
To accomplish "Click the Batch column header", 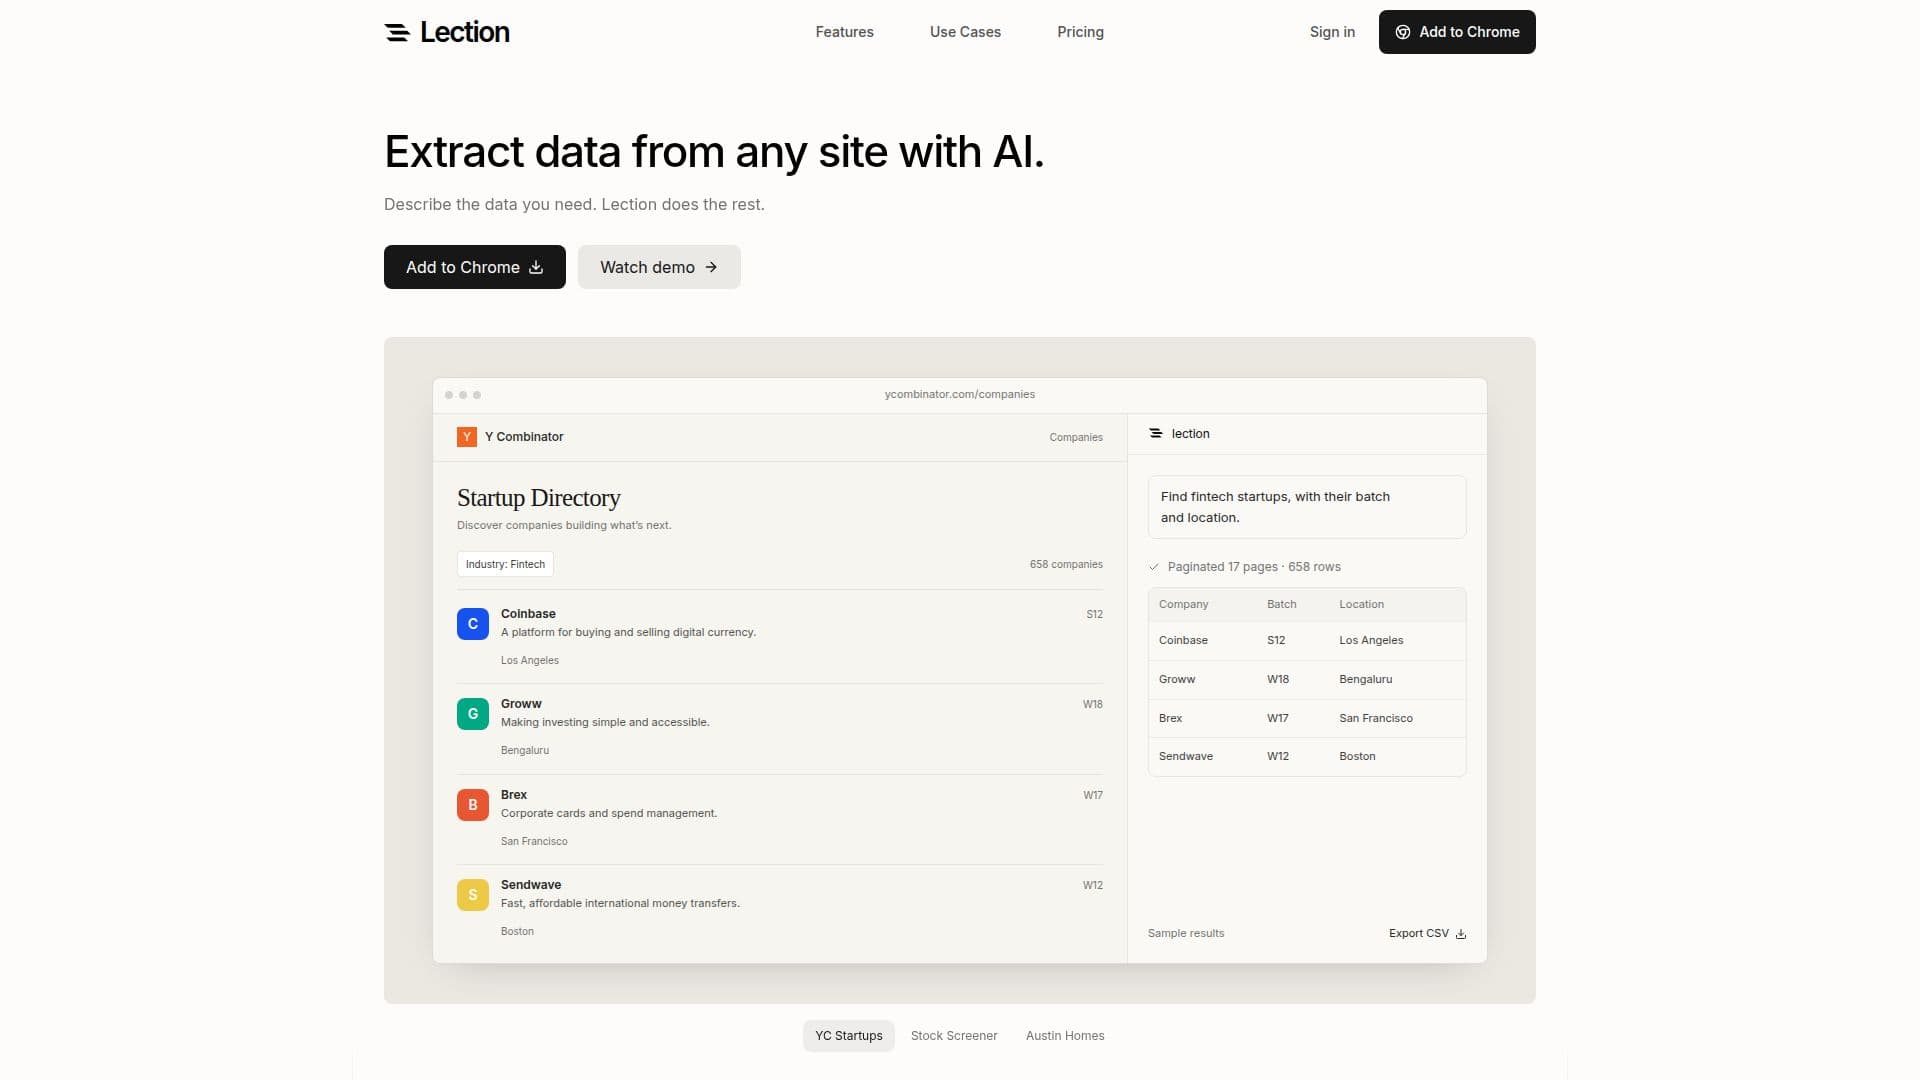I will click(1282, 605).
